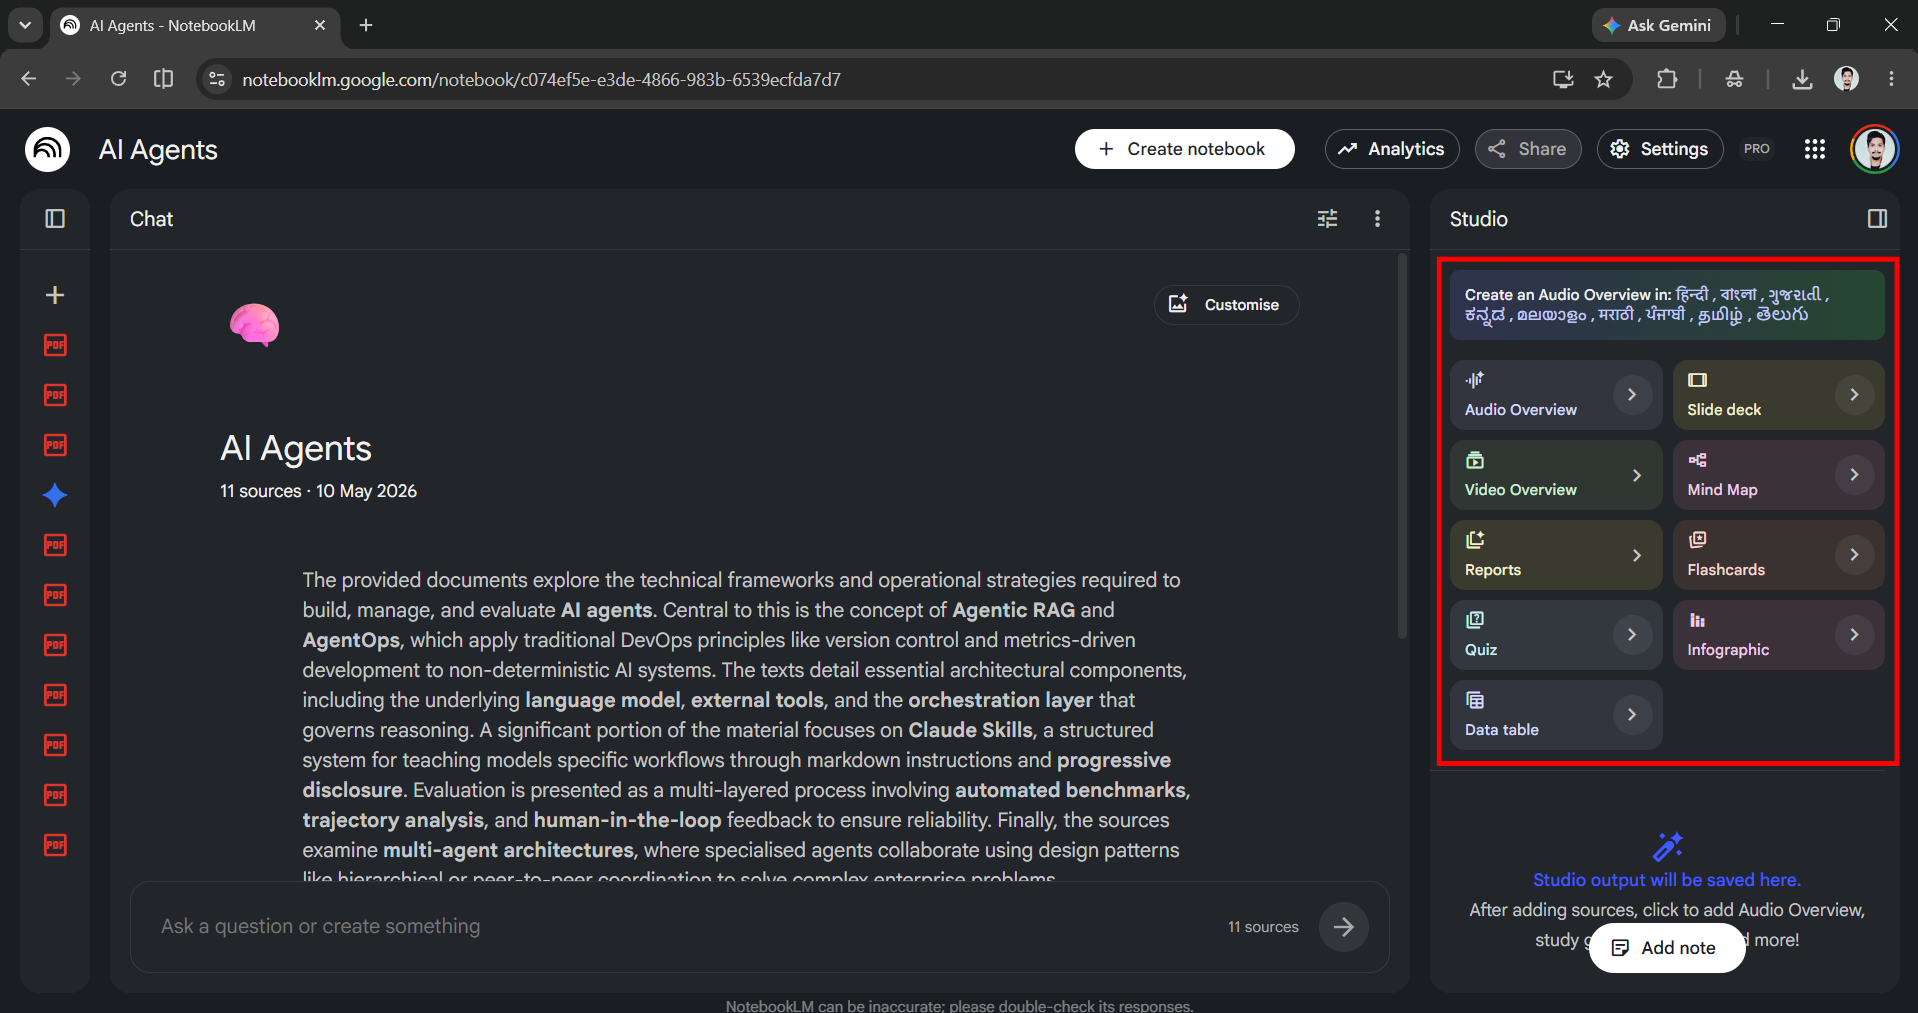The image size is (1918, 1013).
Task: Open the chat three-dot options menu
Action: click(1377, 218)
